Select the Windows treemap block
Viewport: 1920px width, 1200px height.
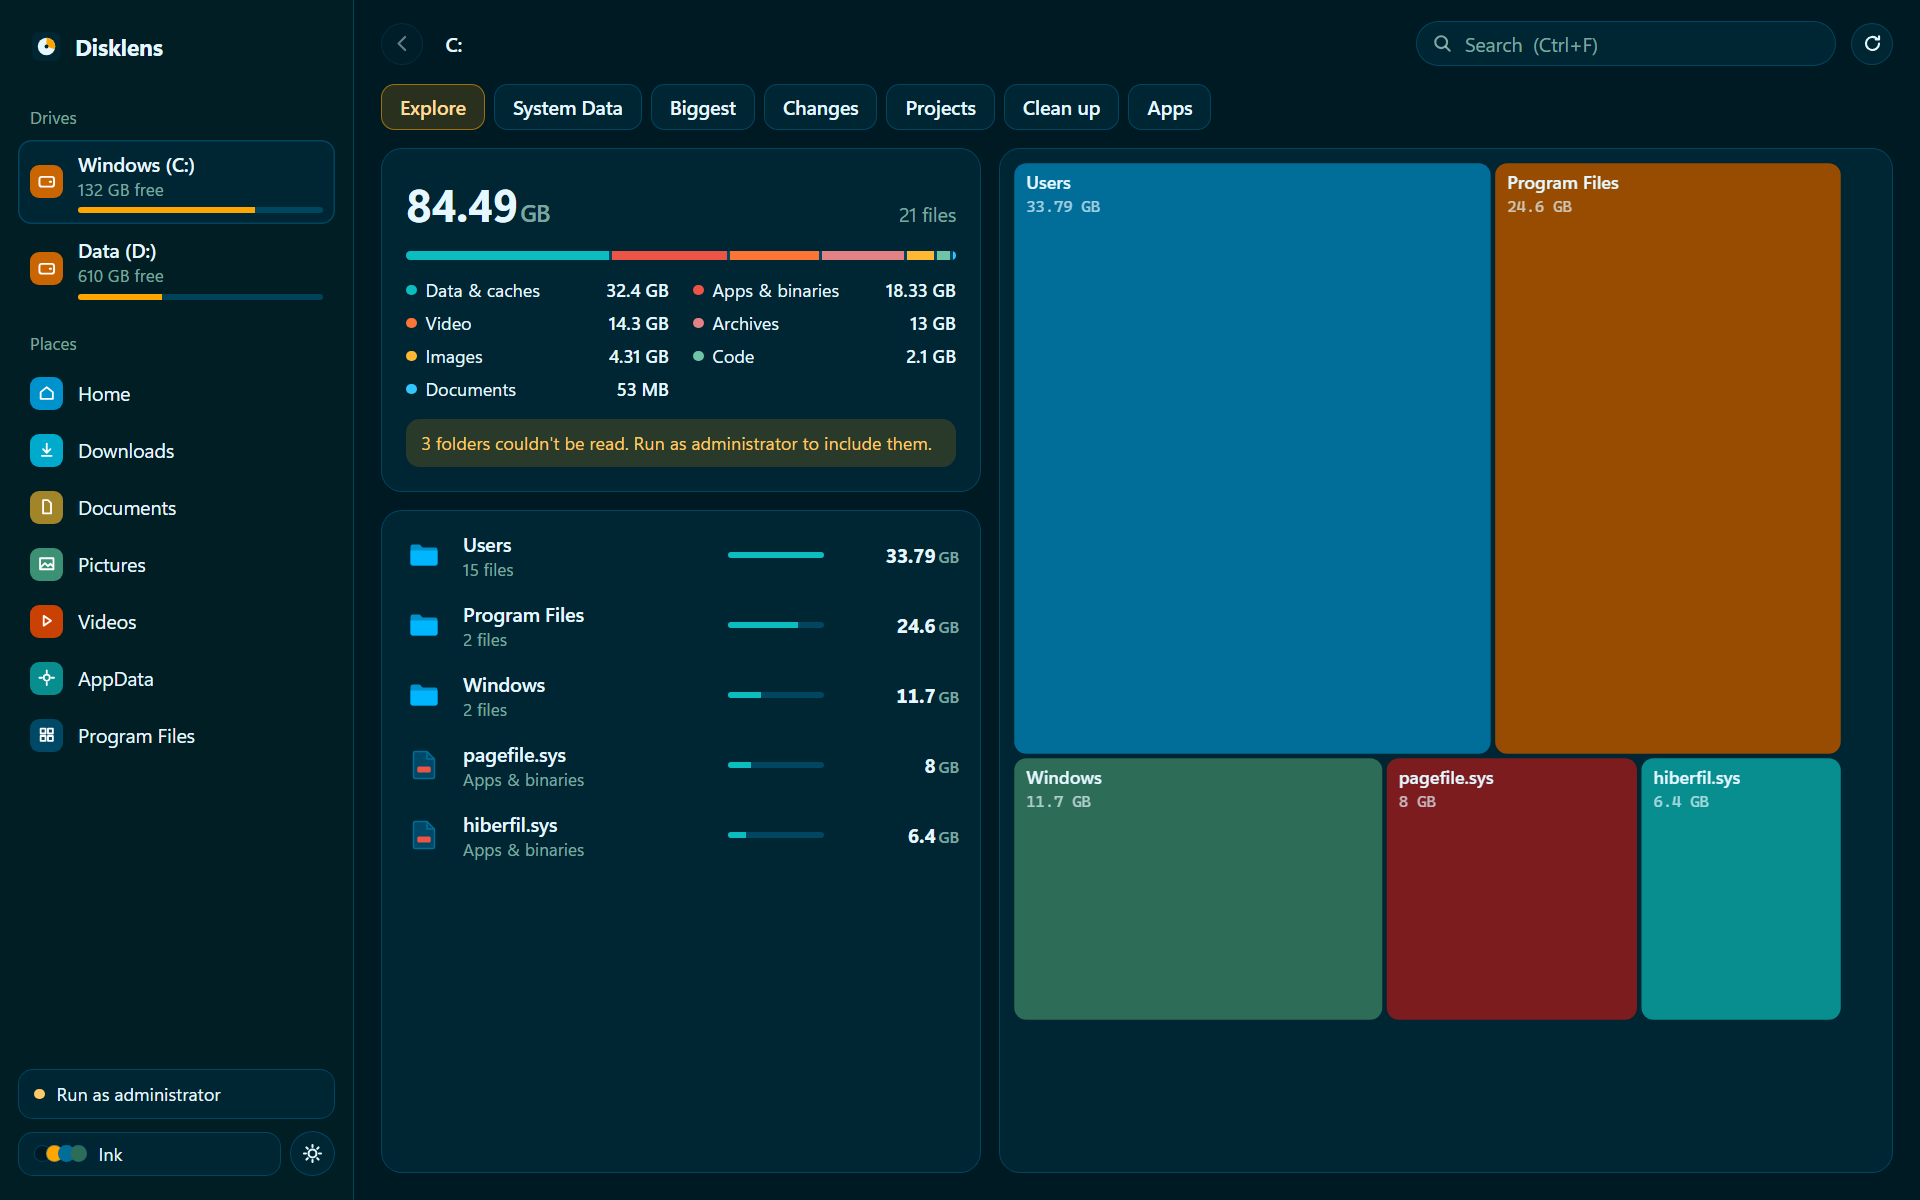[1198, 889]
